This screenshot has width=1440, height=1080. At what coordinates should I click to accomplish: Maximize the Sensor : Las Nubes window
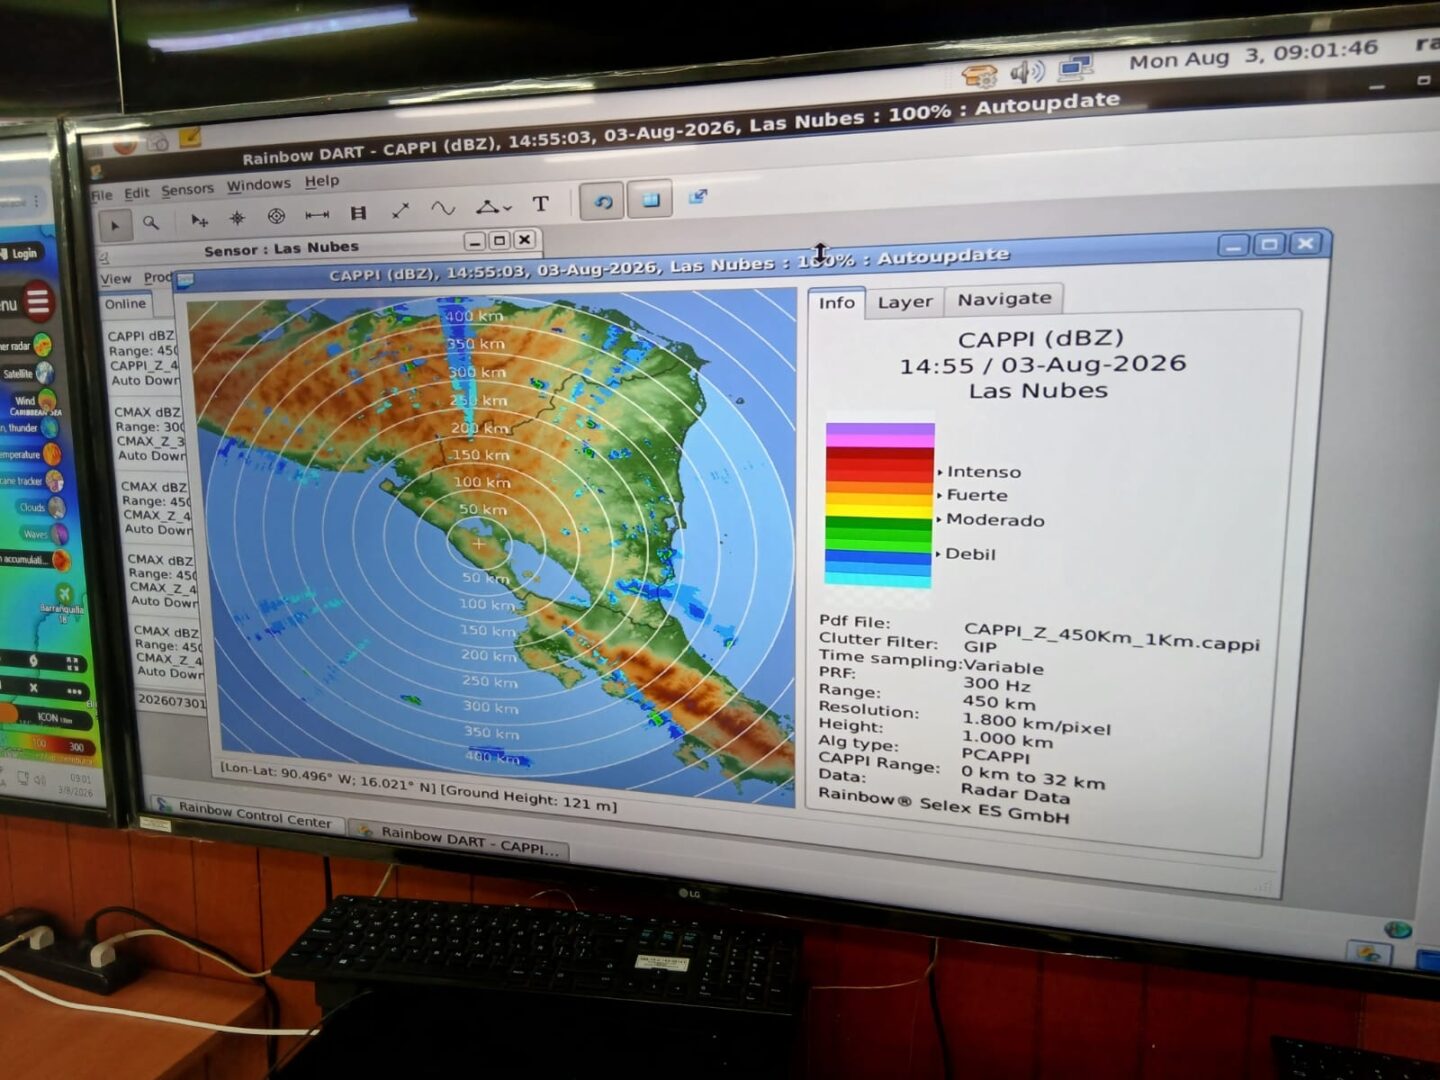coord(499,240)
